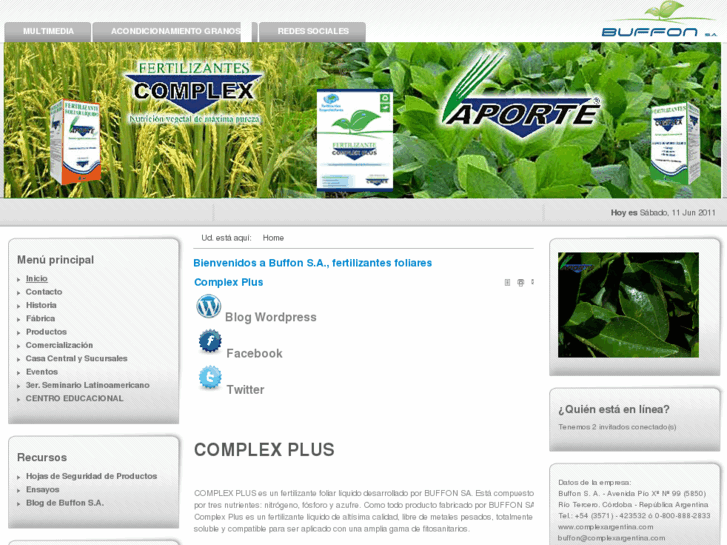This screenshot has height=545, width=727.
Task: Go to Inicio in the main menu
Action: [37, 278]
